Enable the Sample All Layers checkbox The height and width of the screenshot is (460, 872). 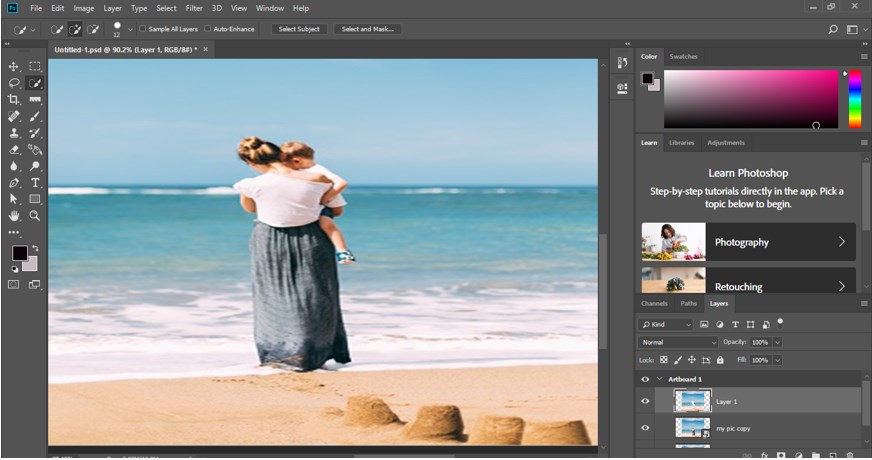(x=142, y=29)
